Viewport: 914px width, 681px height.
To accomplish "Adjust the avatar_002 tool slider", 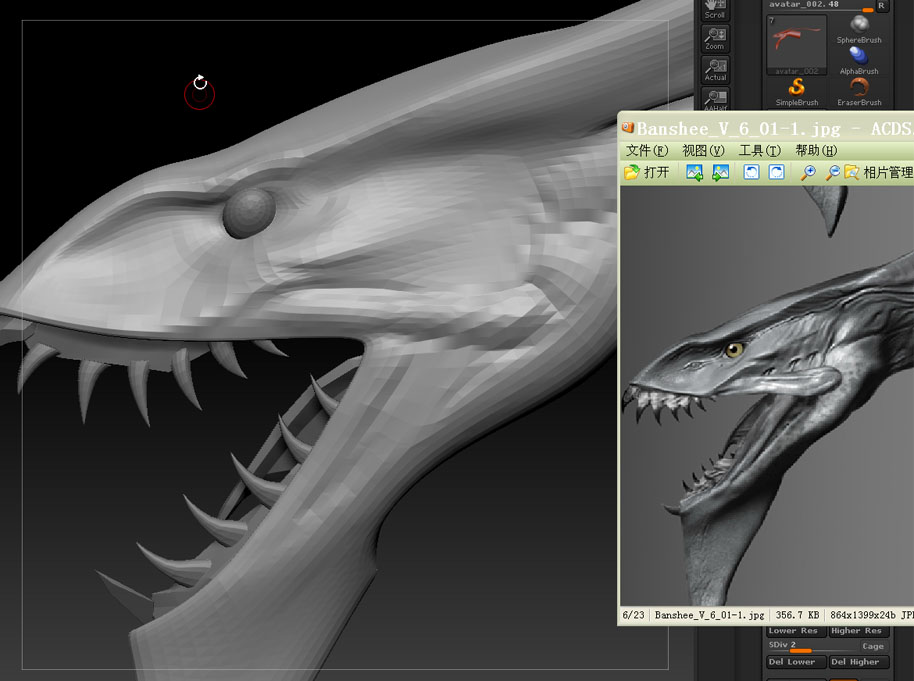I will click(x=821, y=6).
